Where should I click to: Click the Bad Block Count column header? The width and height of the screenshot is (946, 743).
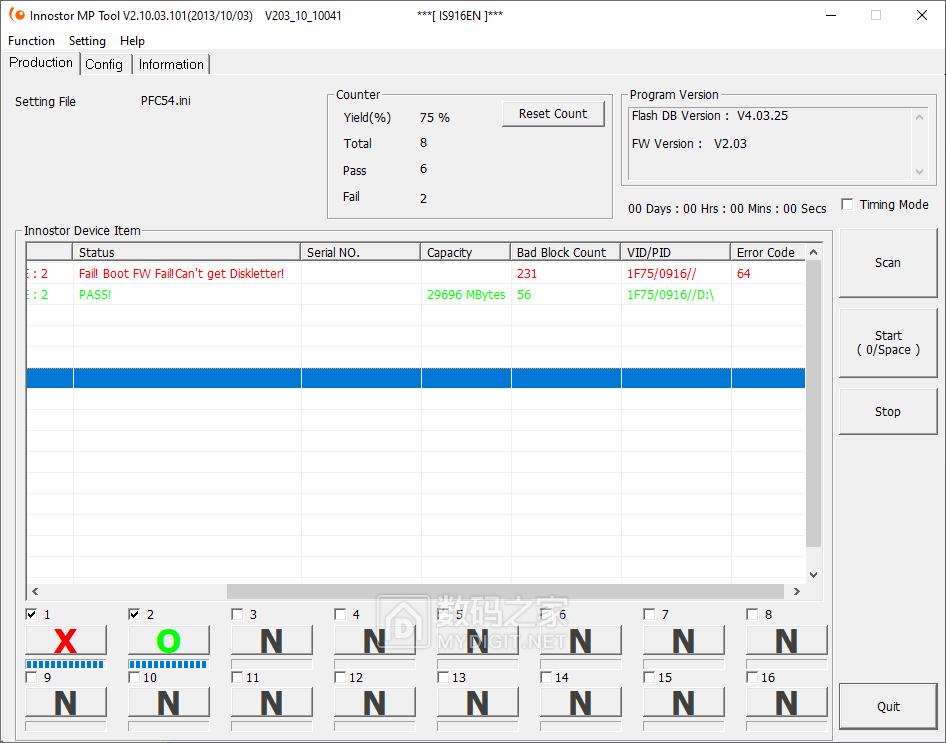coord(566,252)
